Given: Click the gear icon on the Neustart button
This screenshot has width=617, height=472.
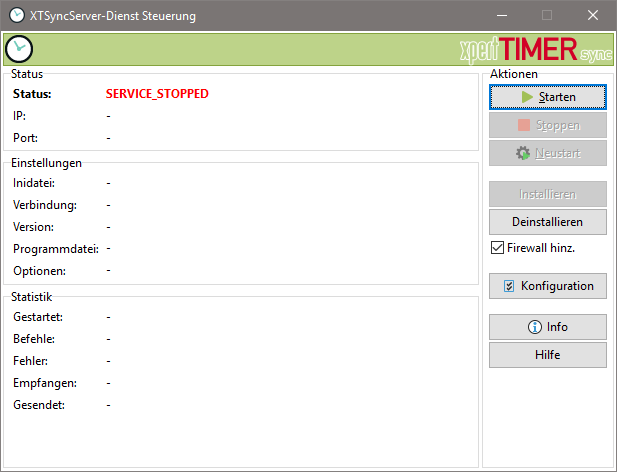Looking at the screenshot, I should click(522, 154).
